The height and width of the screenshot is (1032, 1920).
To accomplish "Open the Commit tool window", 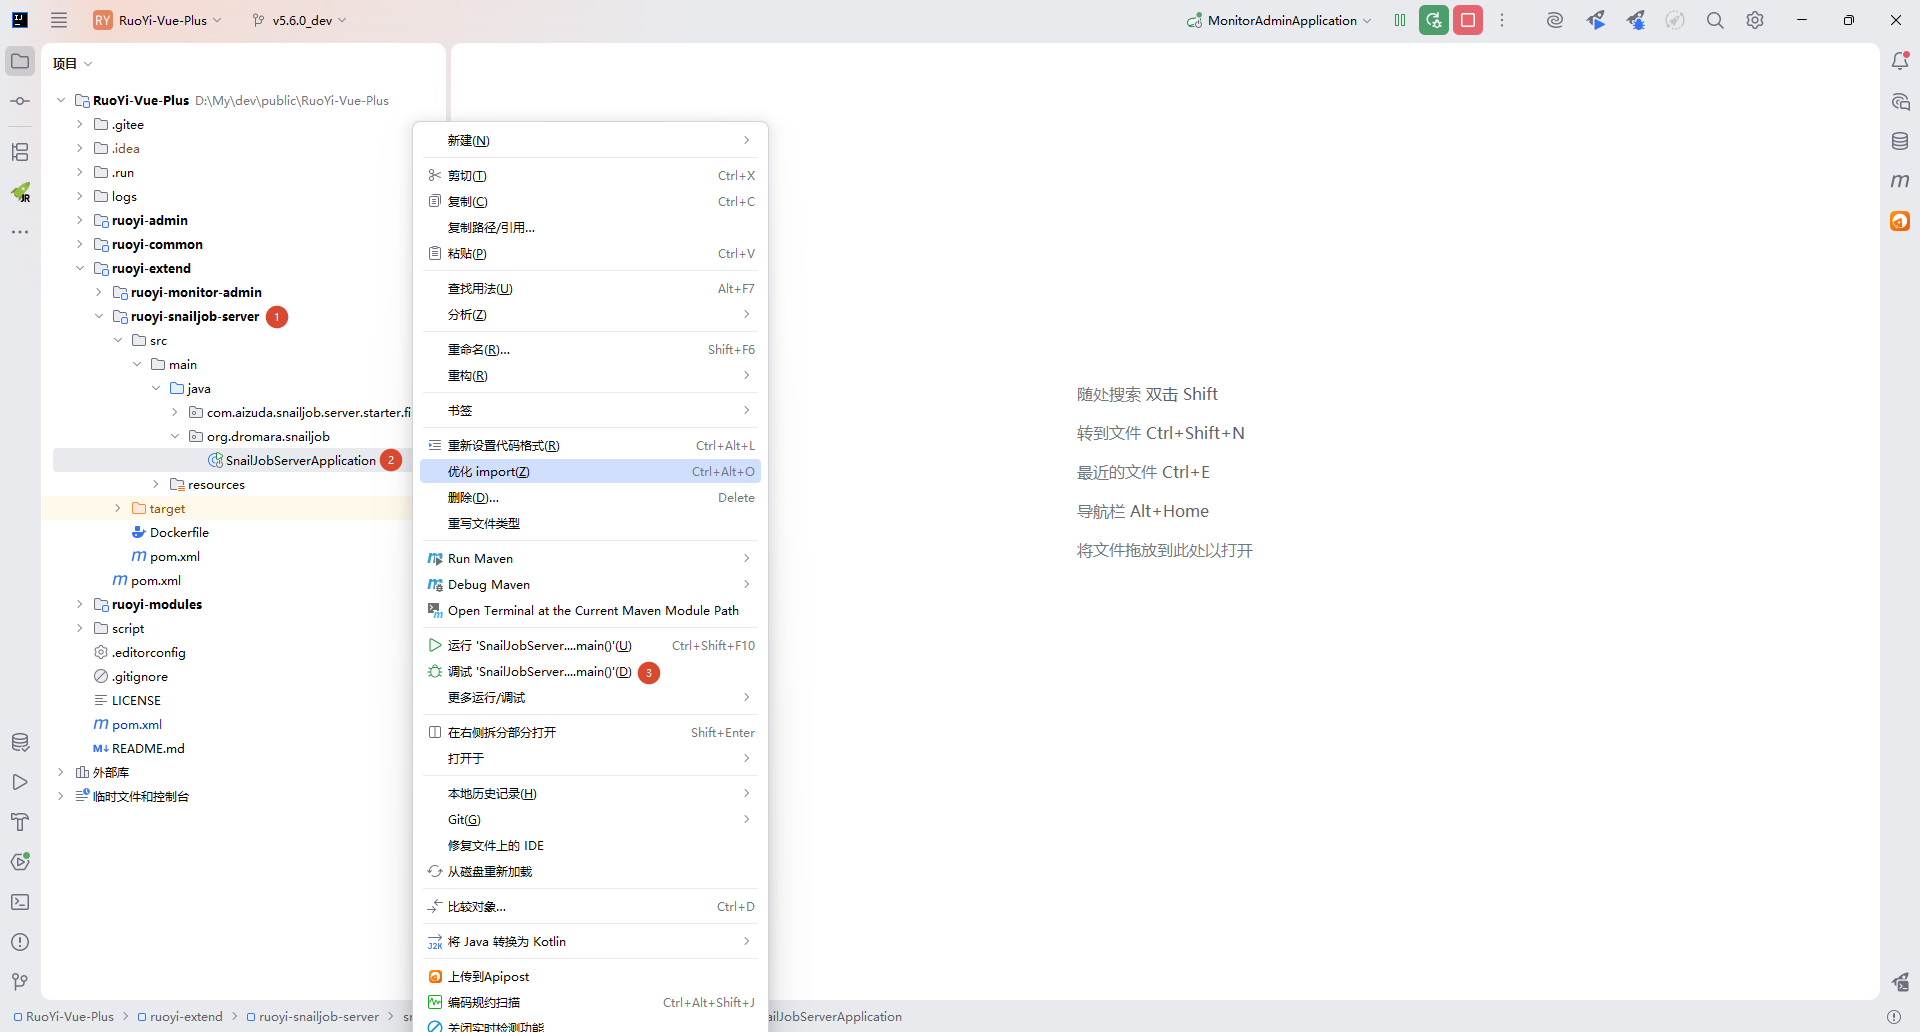I will click(20, 101).
